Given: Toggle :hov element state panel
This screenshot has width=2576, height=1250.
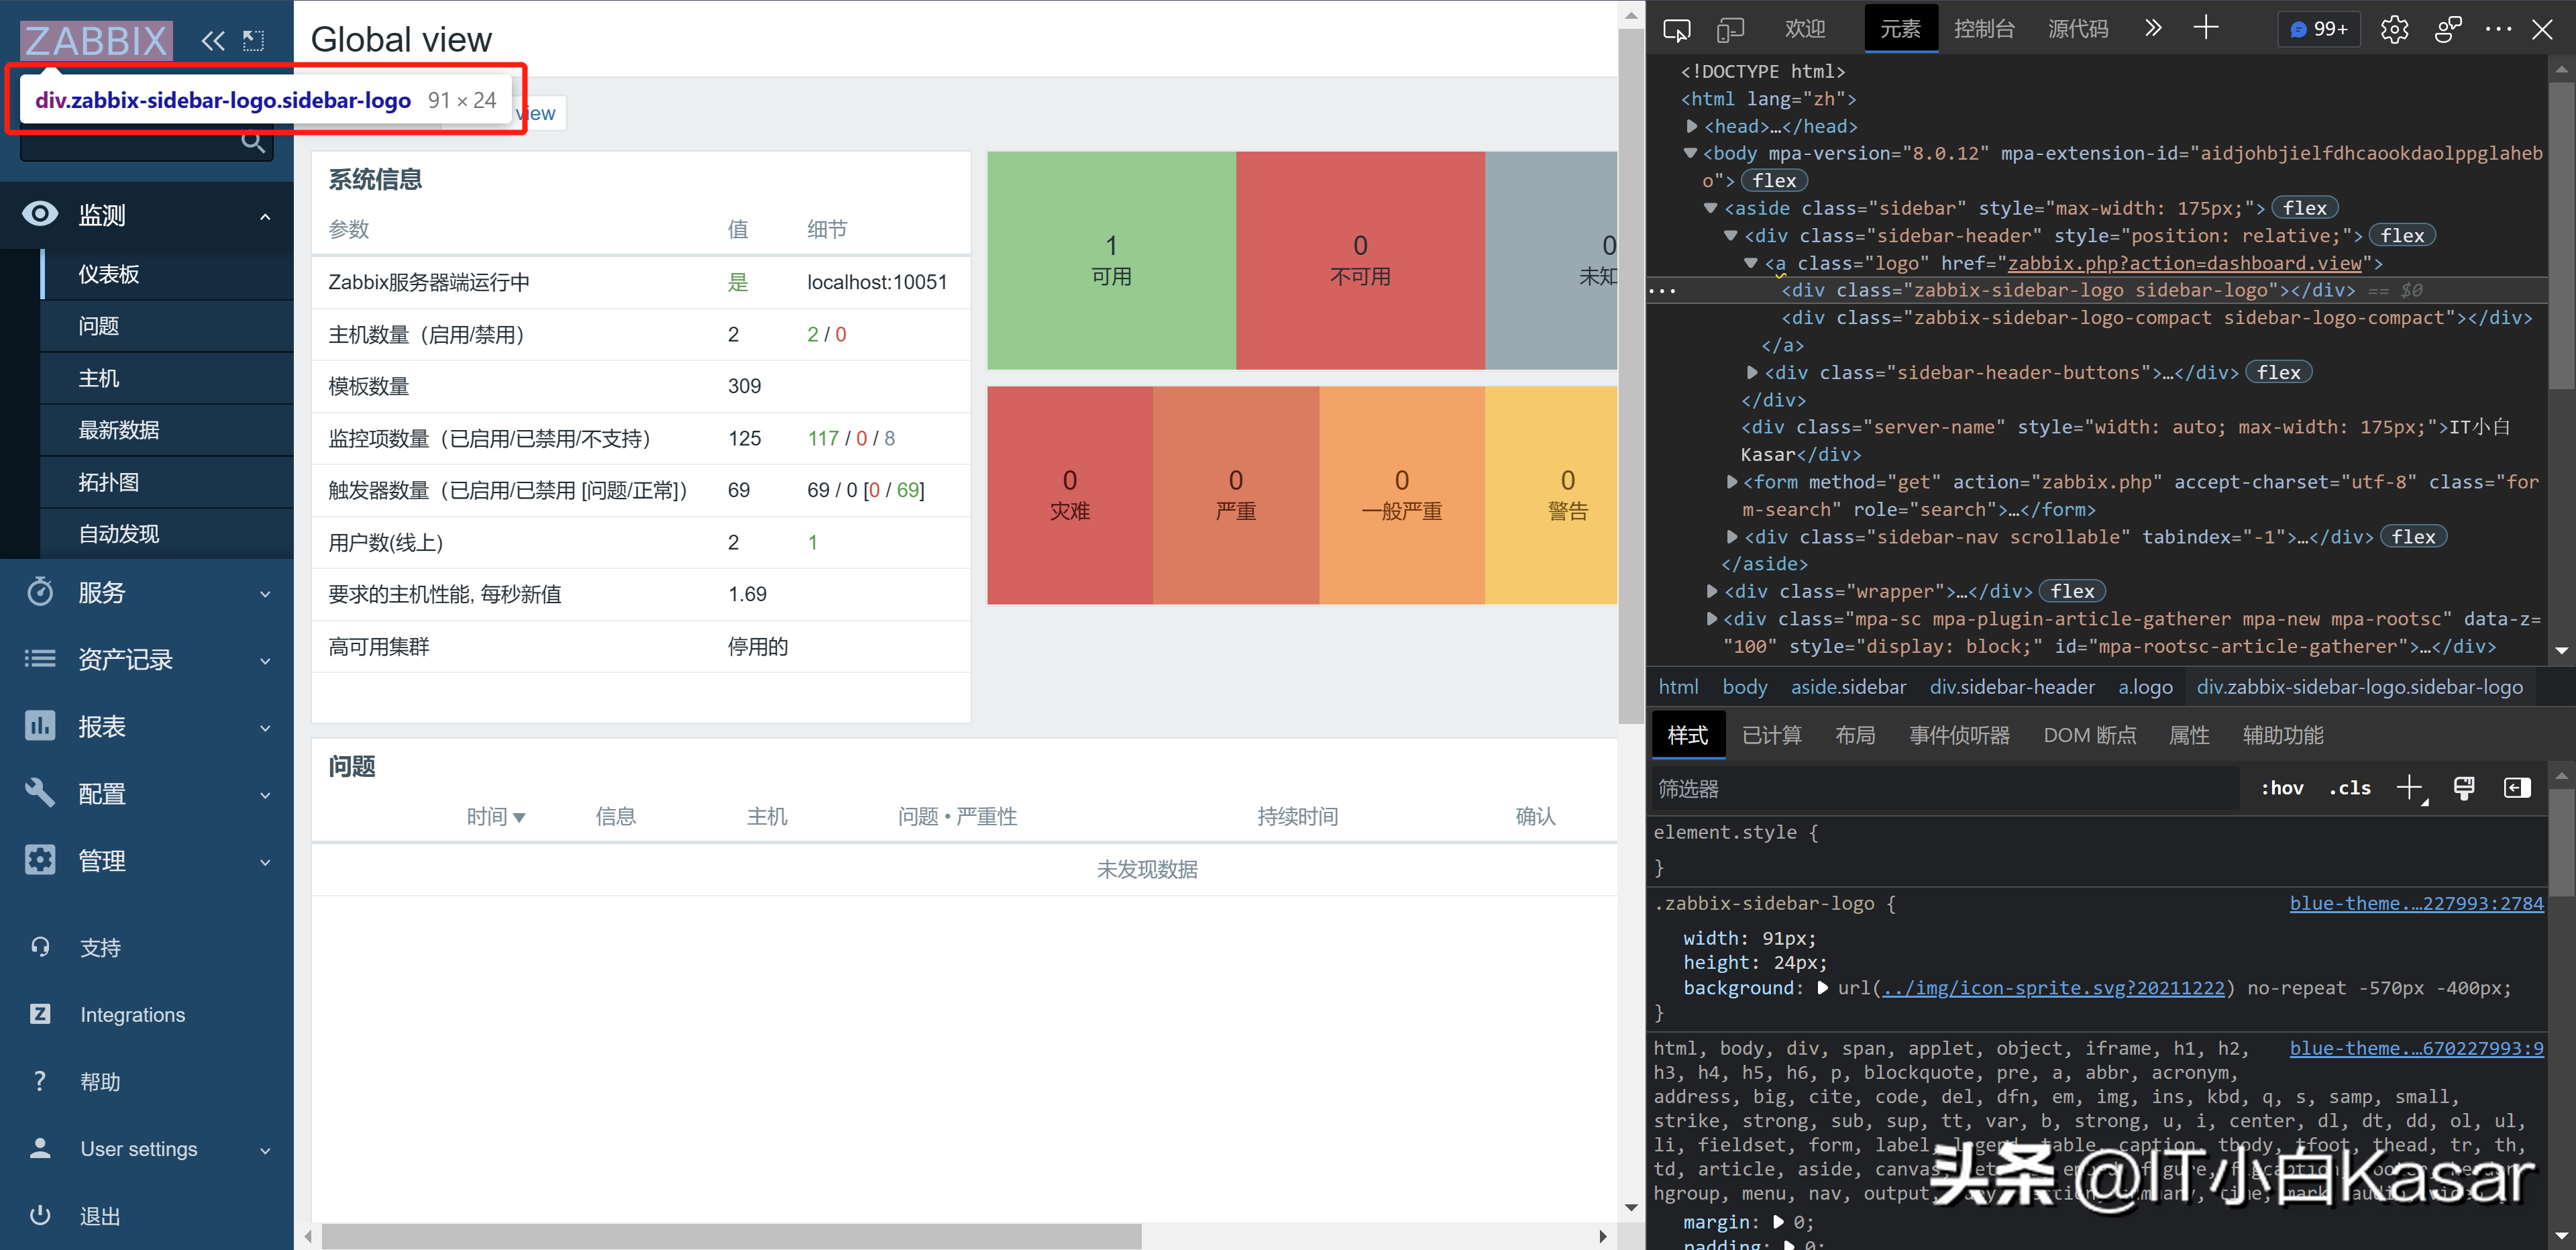Looking at the screenshot, I should tap(2283, 788).
